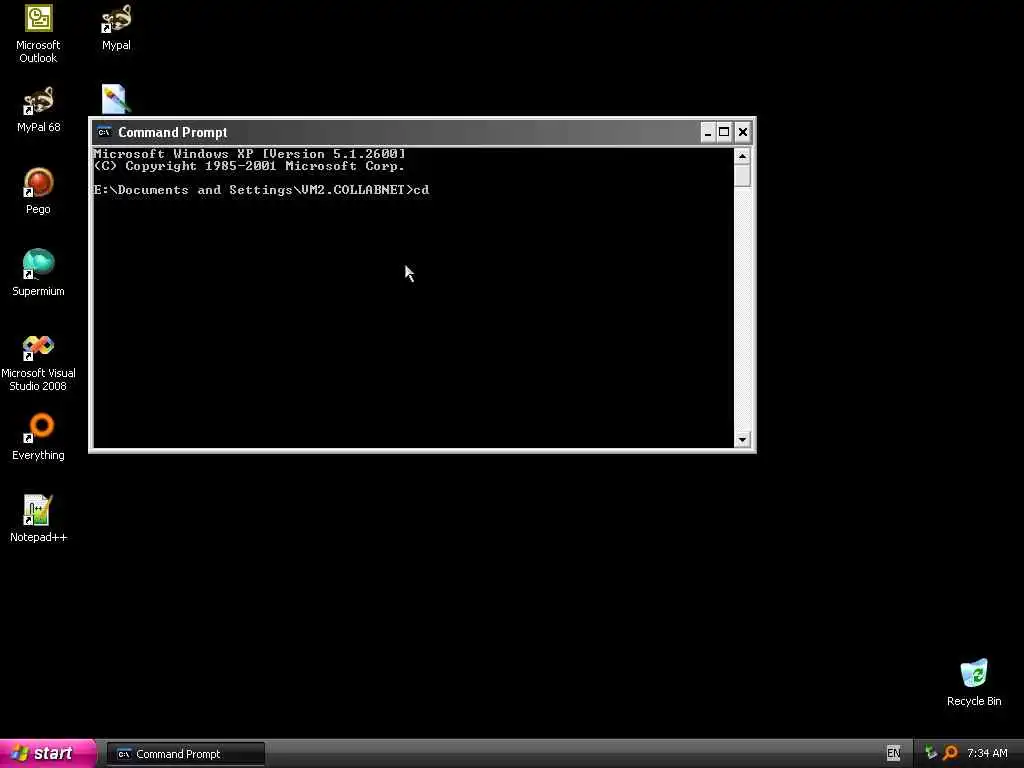Image resolution: width=1024 pixels, height=768 pixels.
Task: Select the Supermium browser shortcut
Action: [x=38, y=273]
